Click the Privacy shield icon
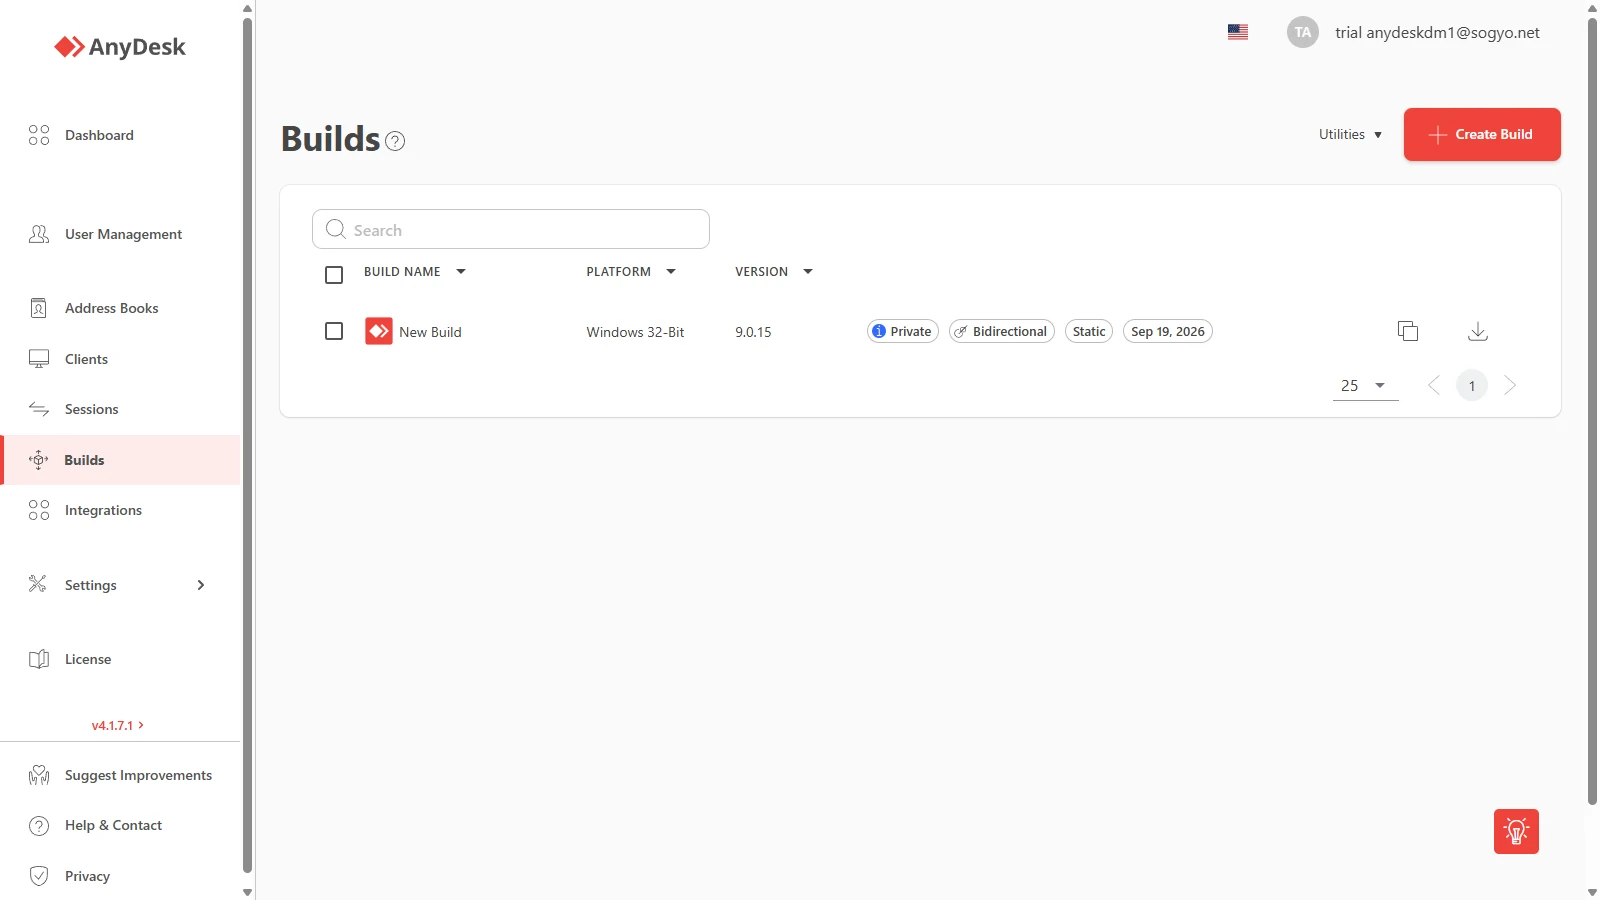The height and width of the screenshot is (900, 1600). point(39,876)
